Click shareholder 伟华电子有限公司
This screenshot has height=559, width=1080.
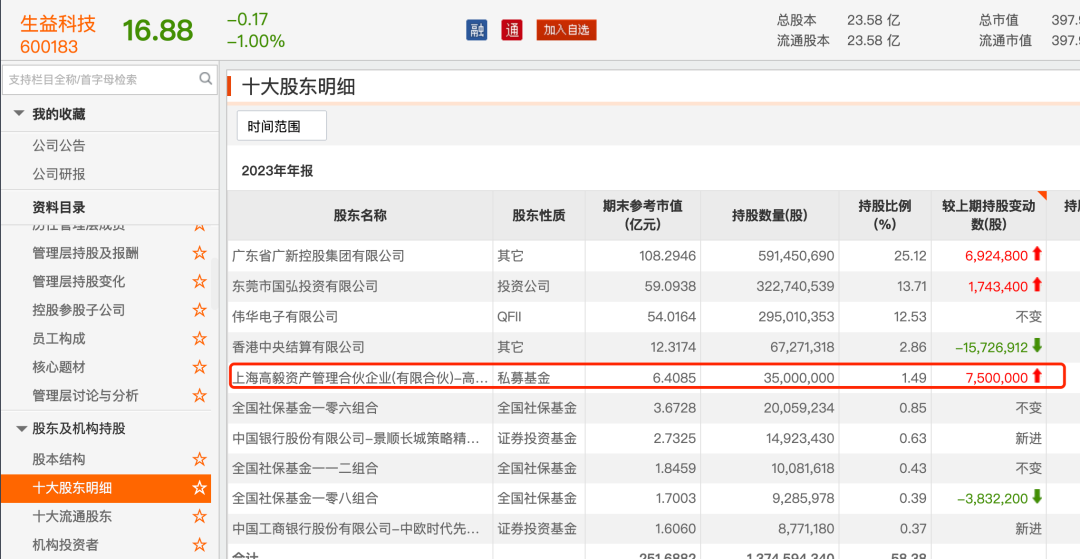click(286, 317)
